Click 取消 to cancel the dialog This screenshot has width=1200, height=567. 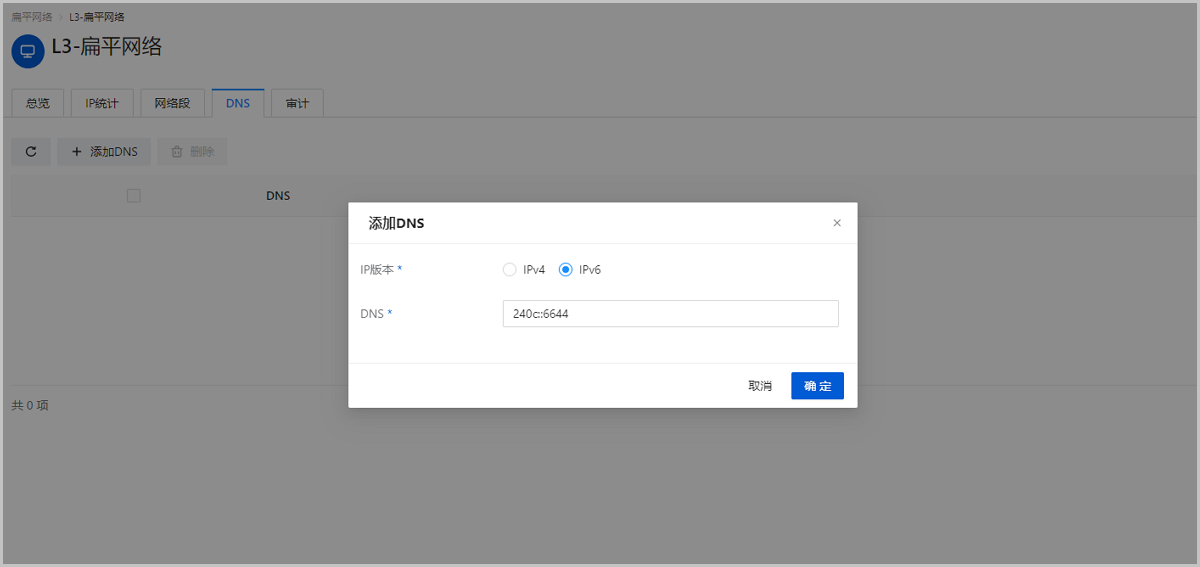pos(760,386)
